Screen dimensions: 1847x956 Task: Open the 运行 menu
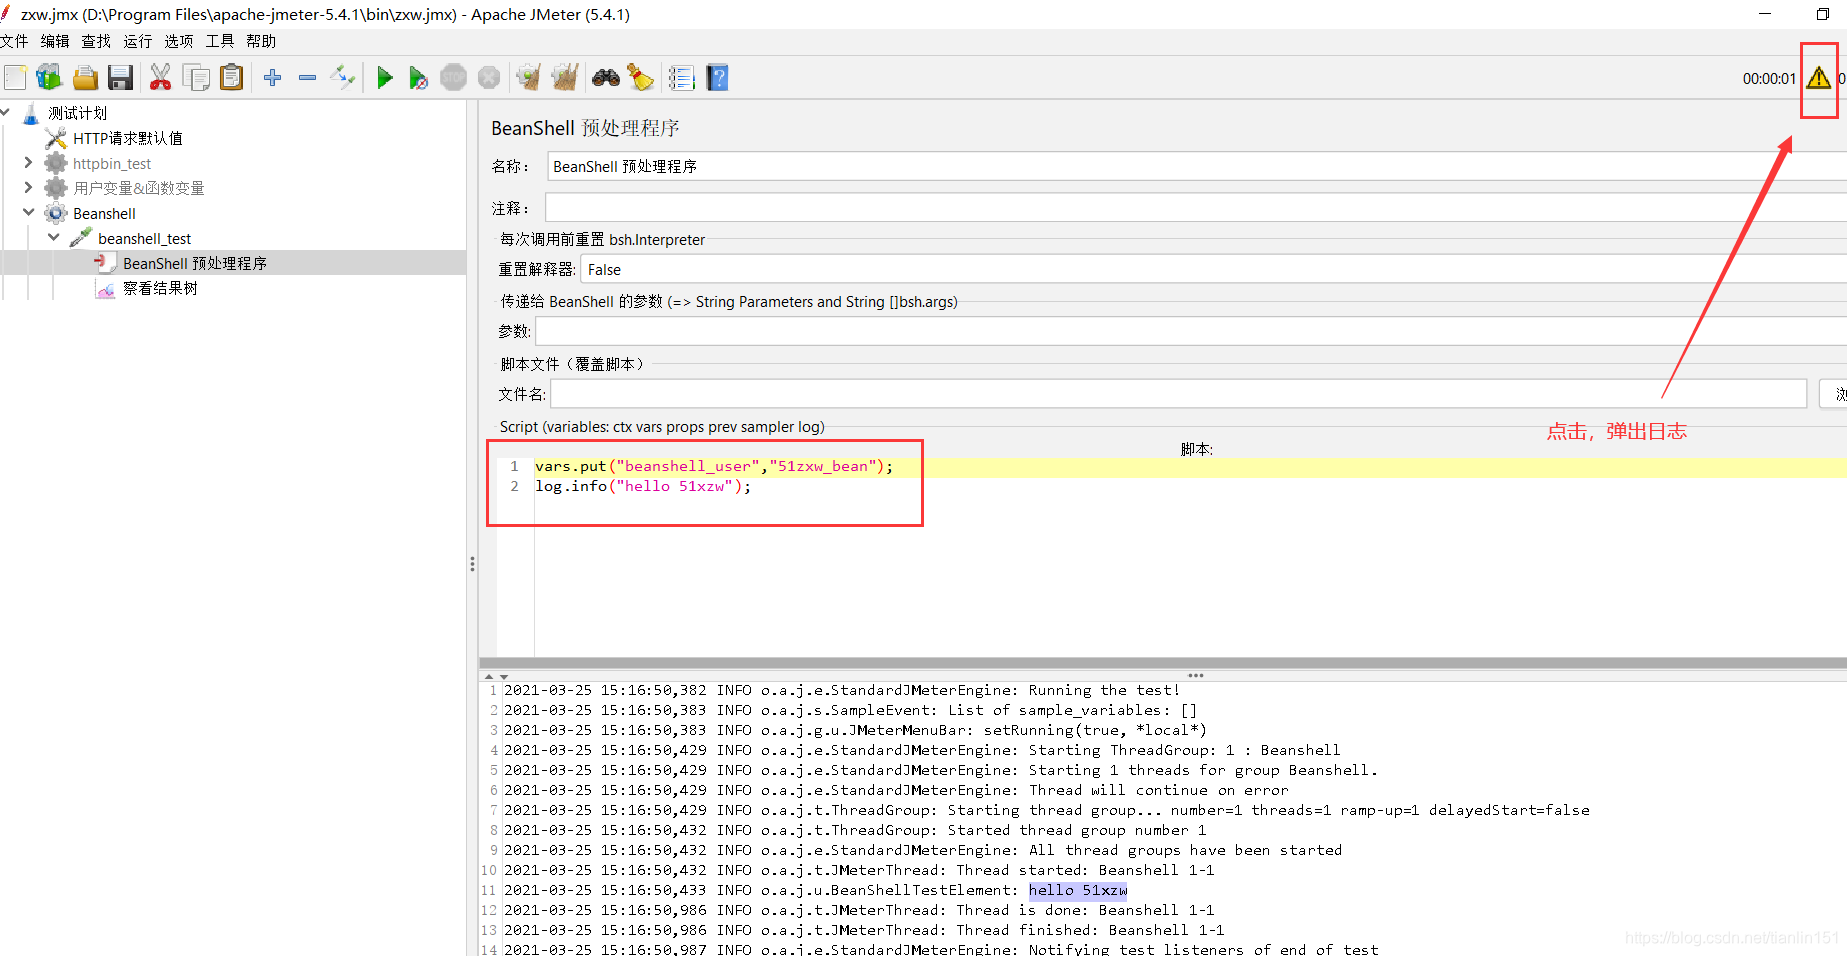138,41
